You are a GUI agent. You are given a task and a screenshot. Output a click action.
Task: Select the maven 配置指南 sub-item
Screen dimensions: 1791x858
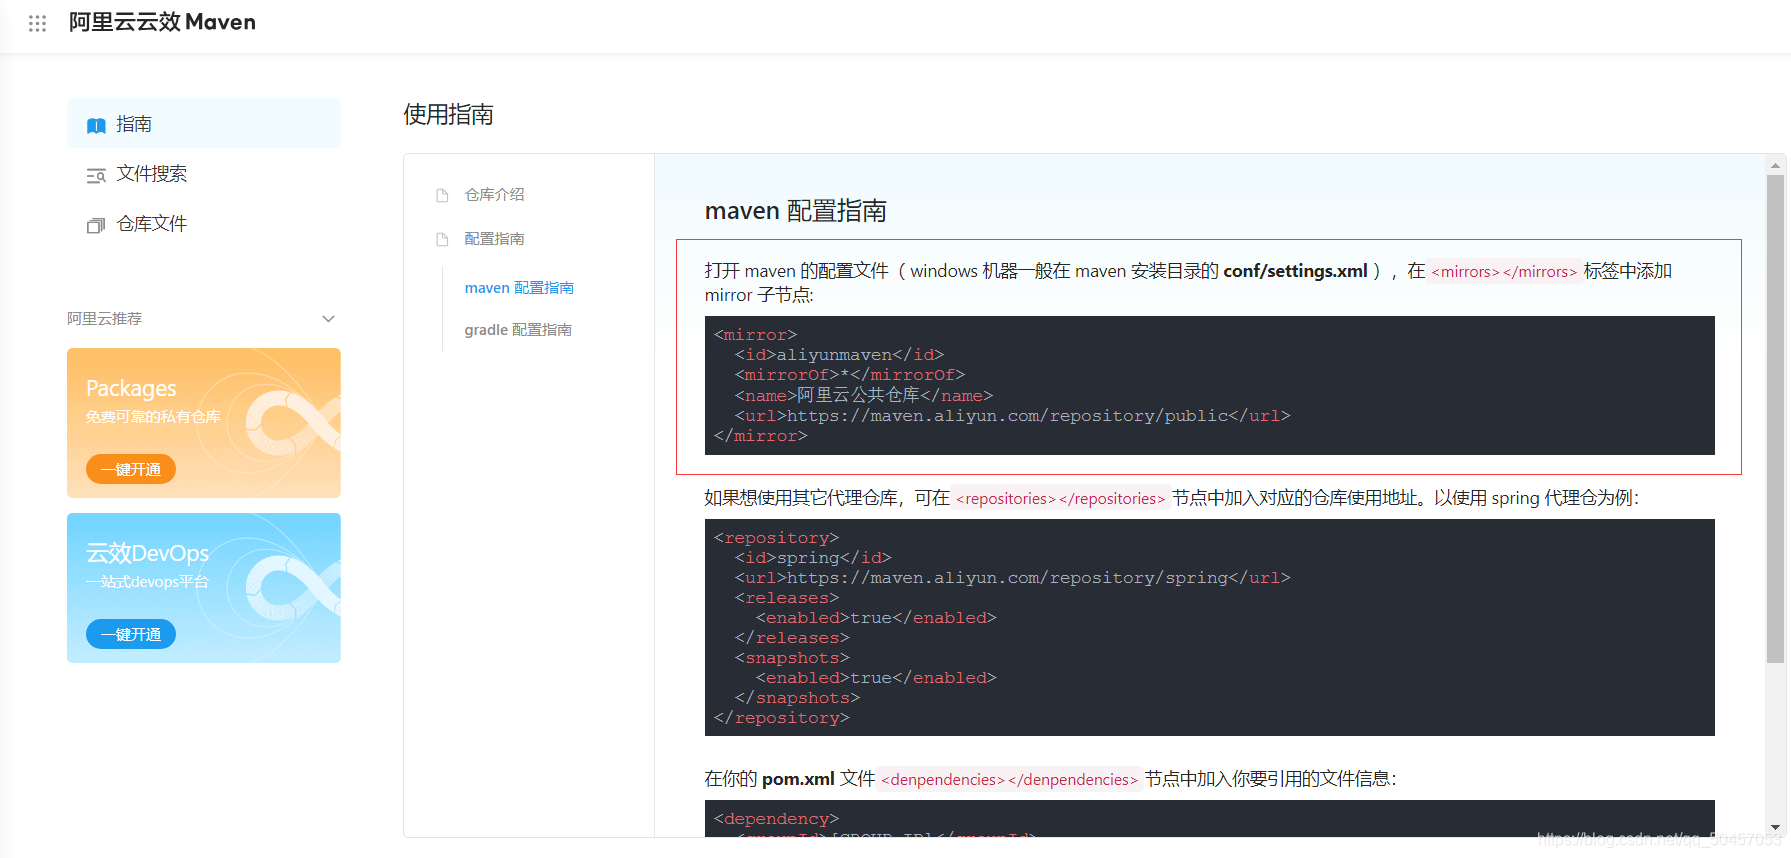click(x=519, y=288)
